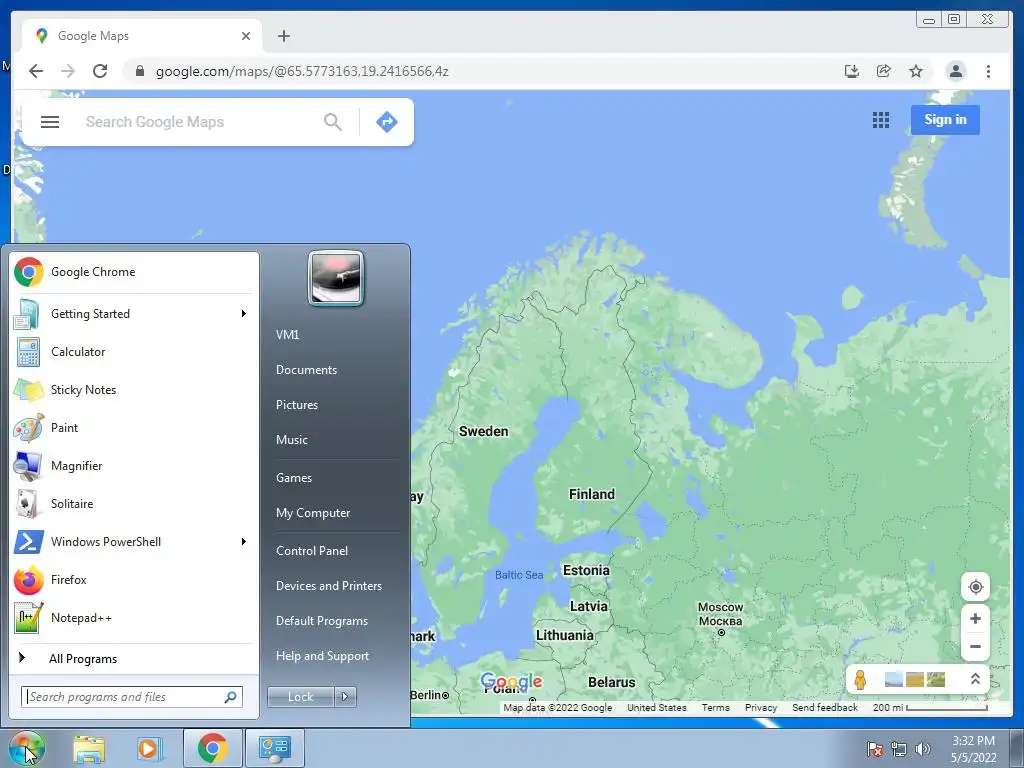Show your location on the map
Screen dimensions: 1024x768
tap(975, 587)
